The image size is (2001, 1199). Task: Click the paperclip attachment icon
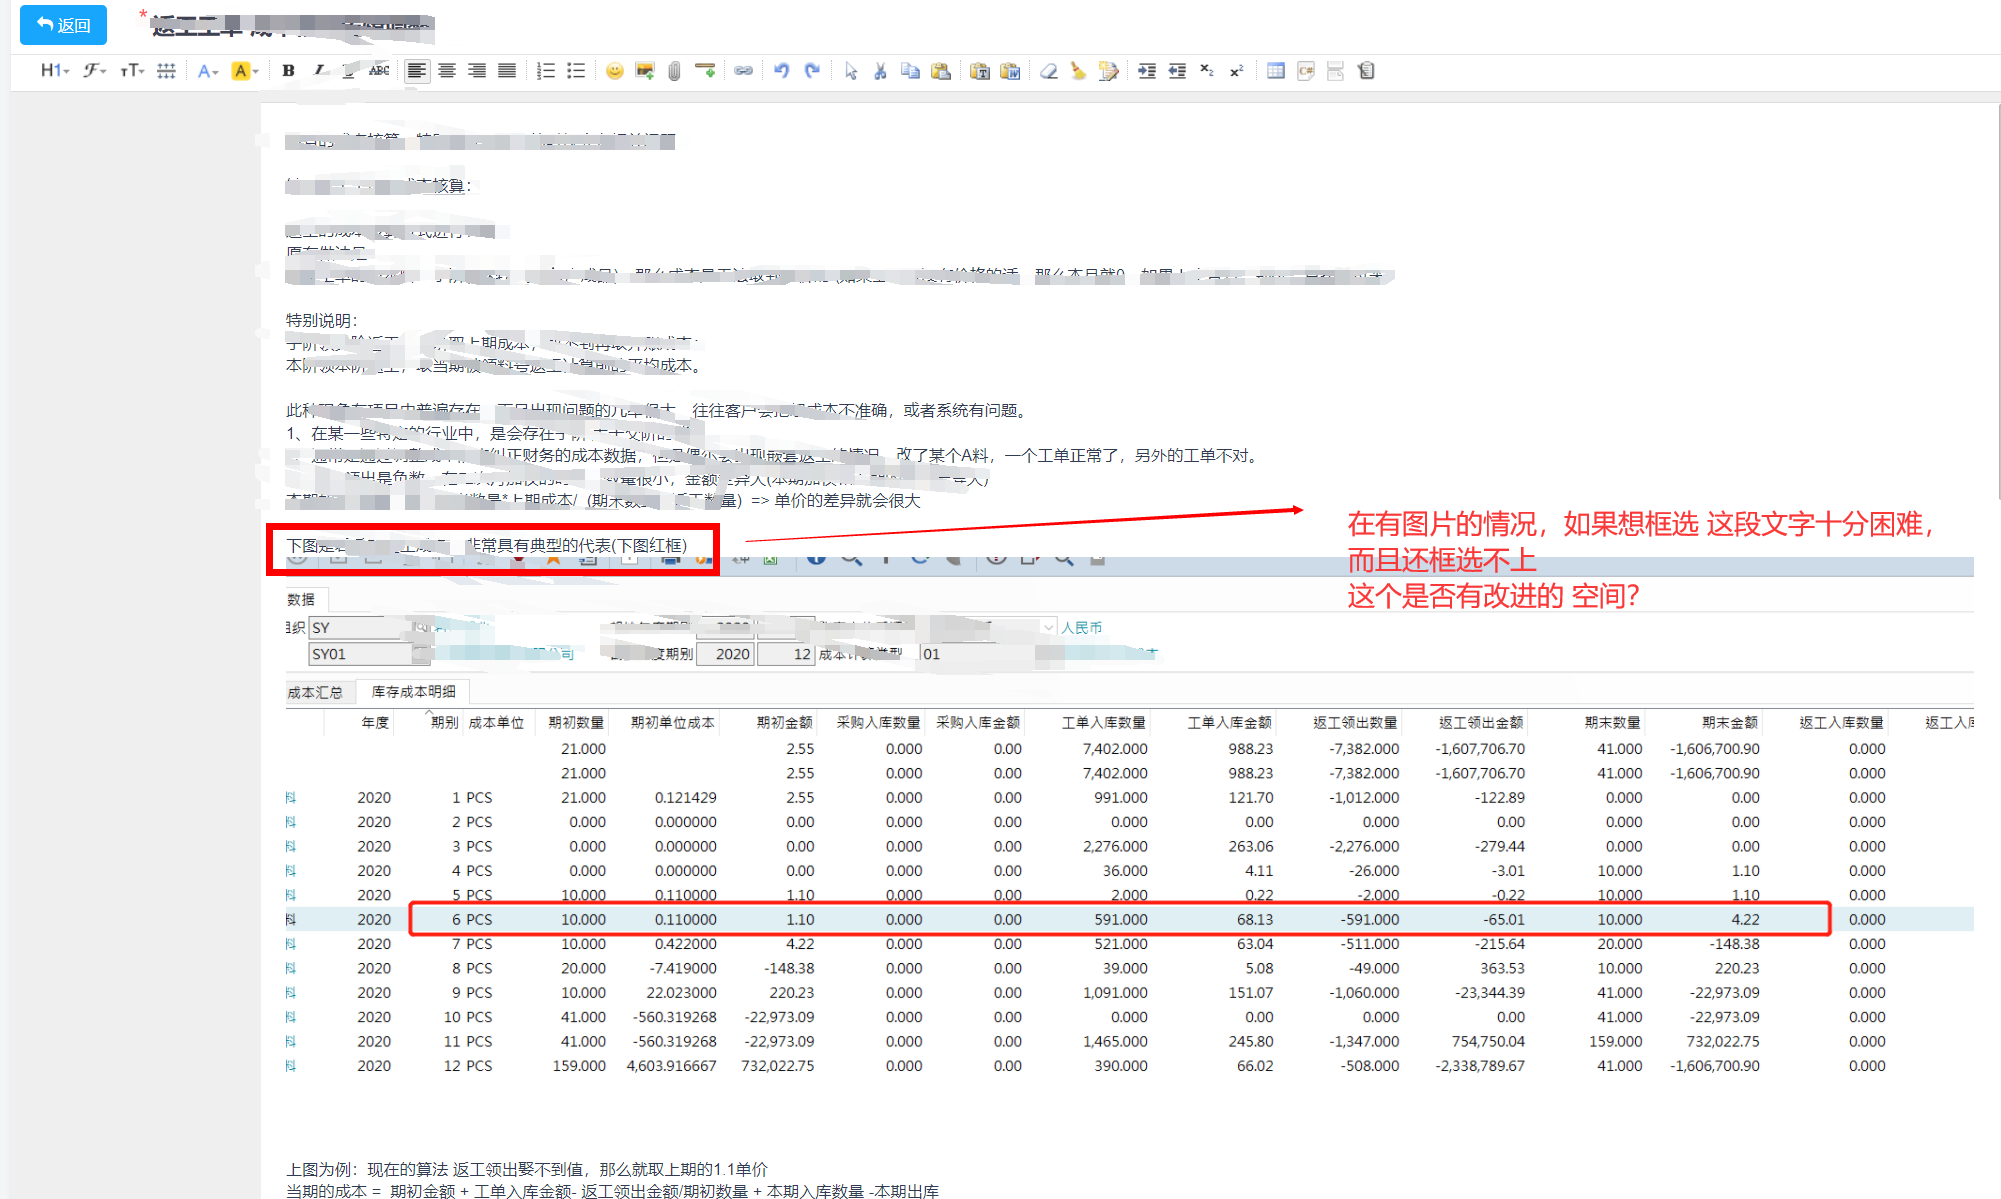(675, 71)
